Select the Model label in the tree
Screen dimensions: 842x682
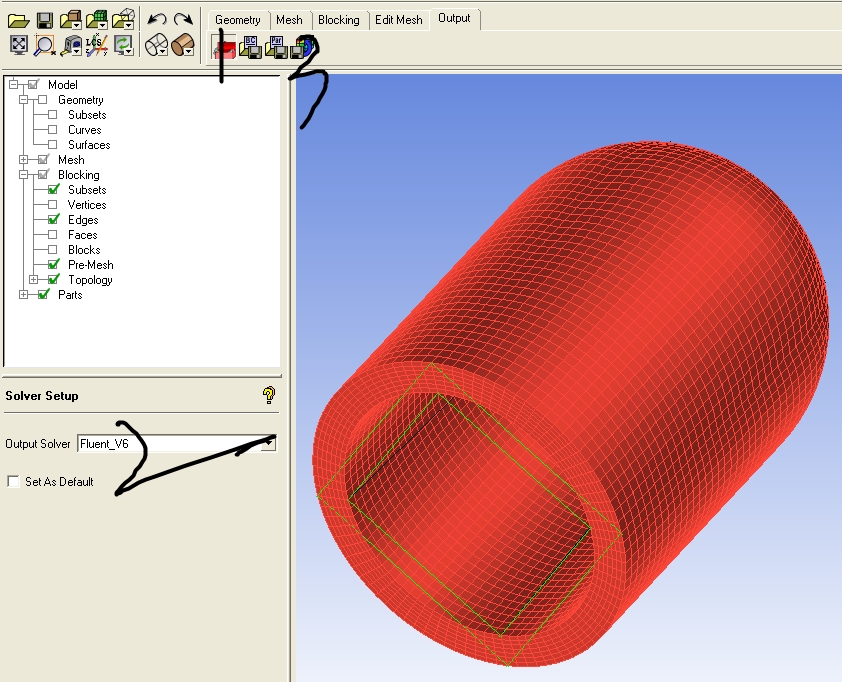click(x=63, y=85)
